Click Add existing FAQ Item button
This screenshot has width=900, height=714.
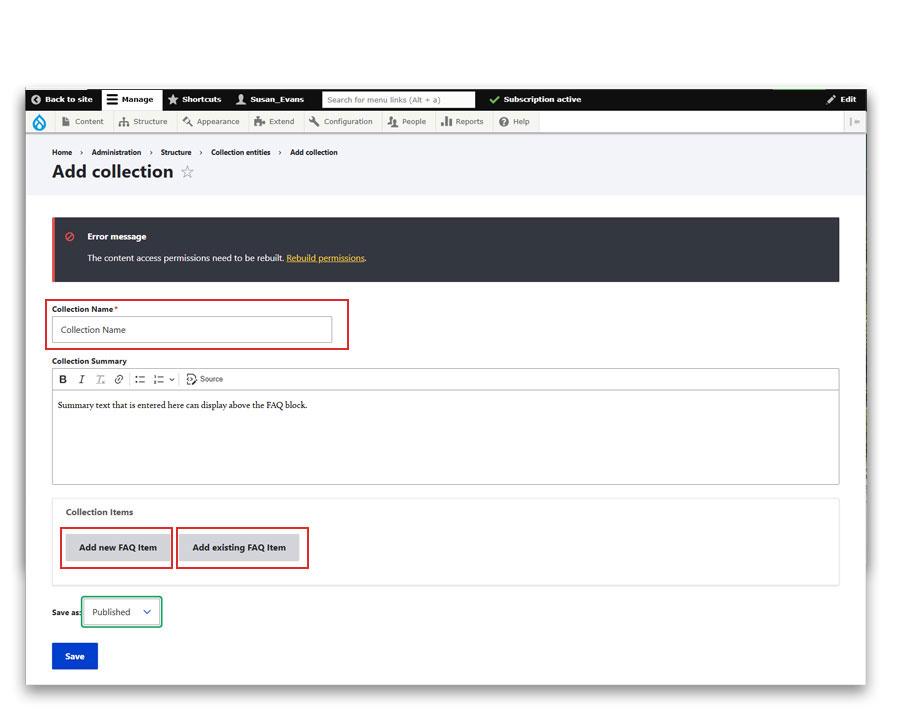[239, 548]
